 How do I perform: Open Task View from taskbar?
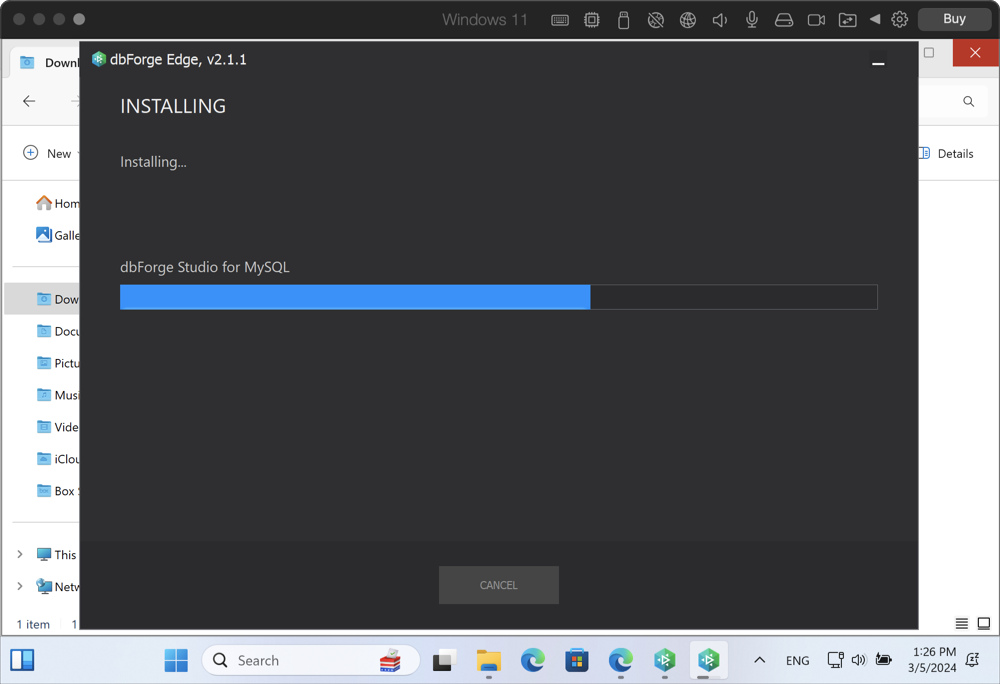445,660
